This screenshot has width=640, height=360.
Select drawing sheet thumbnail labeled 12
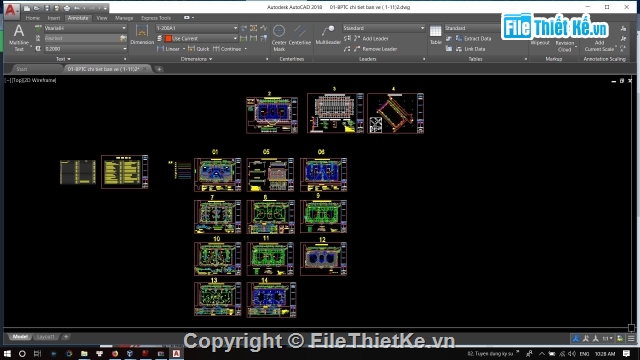coord(323,258)
